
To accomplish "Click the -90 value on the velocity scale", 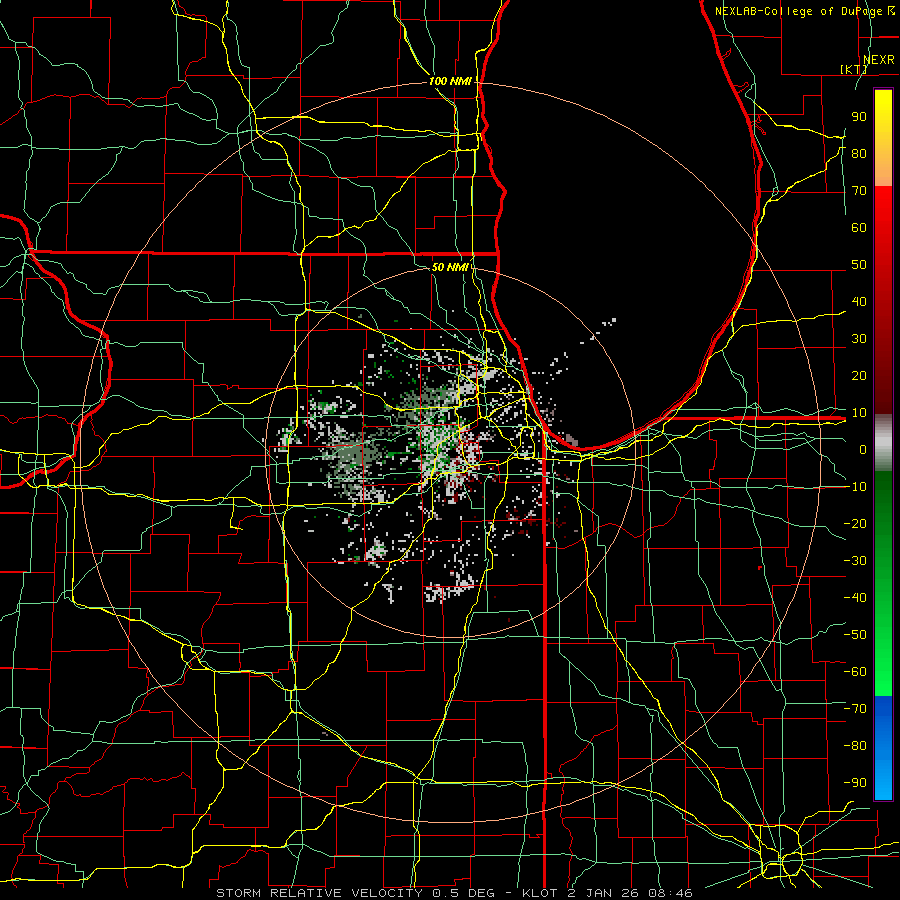I will 855,782.
